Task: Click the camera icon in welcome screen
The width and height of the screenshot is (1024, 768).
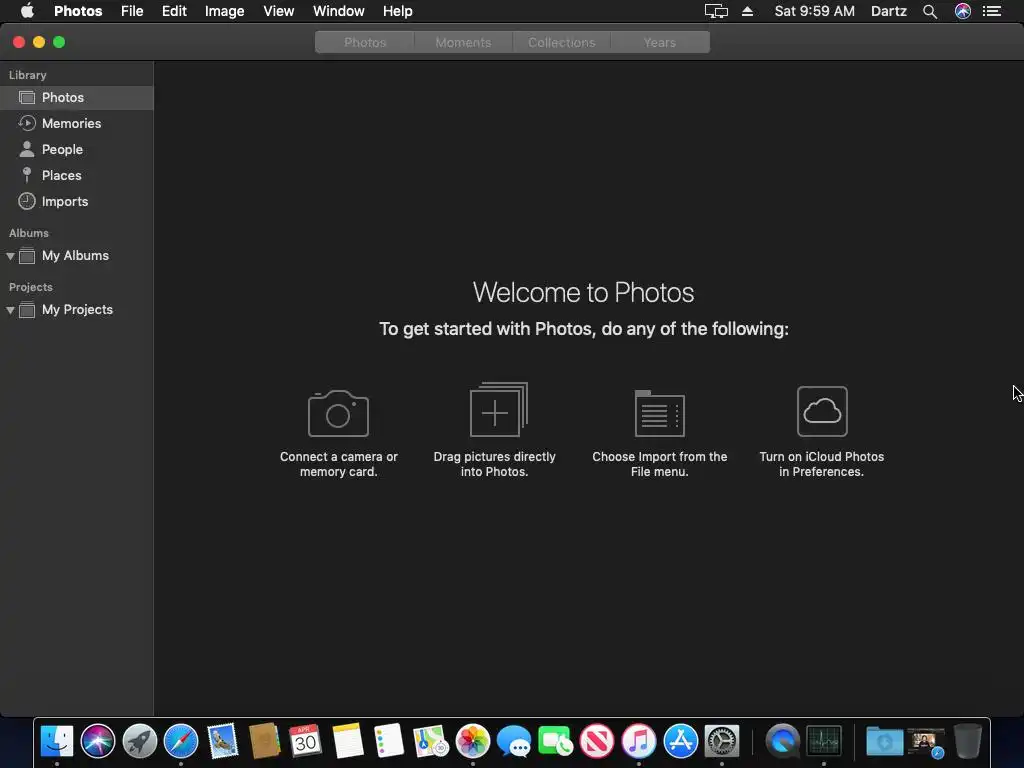Action: tap(338, 413)
